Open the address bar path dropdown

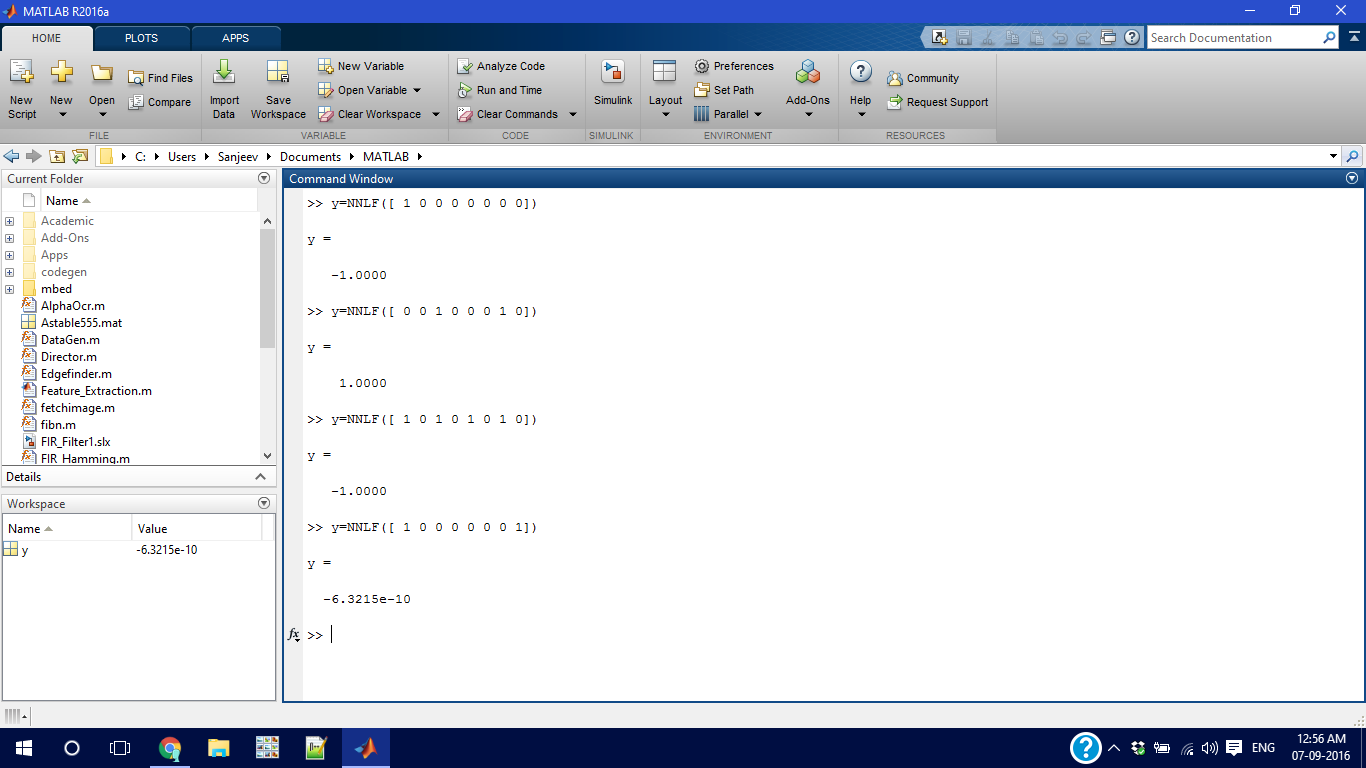click(x=1333, y=157)
